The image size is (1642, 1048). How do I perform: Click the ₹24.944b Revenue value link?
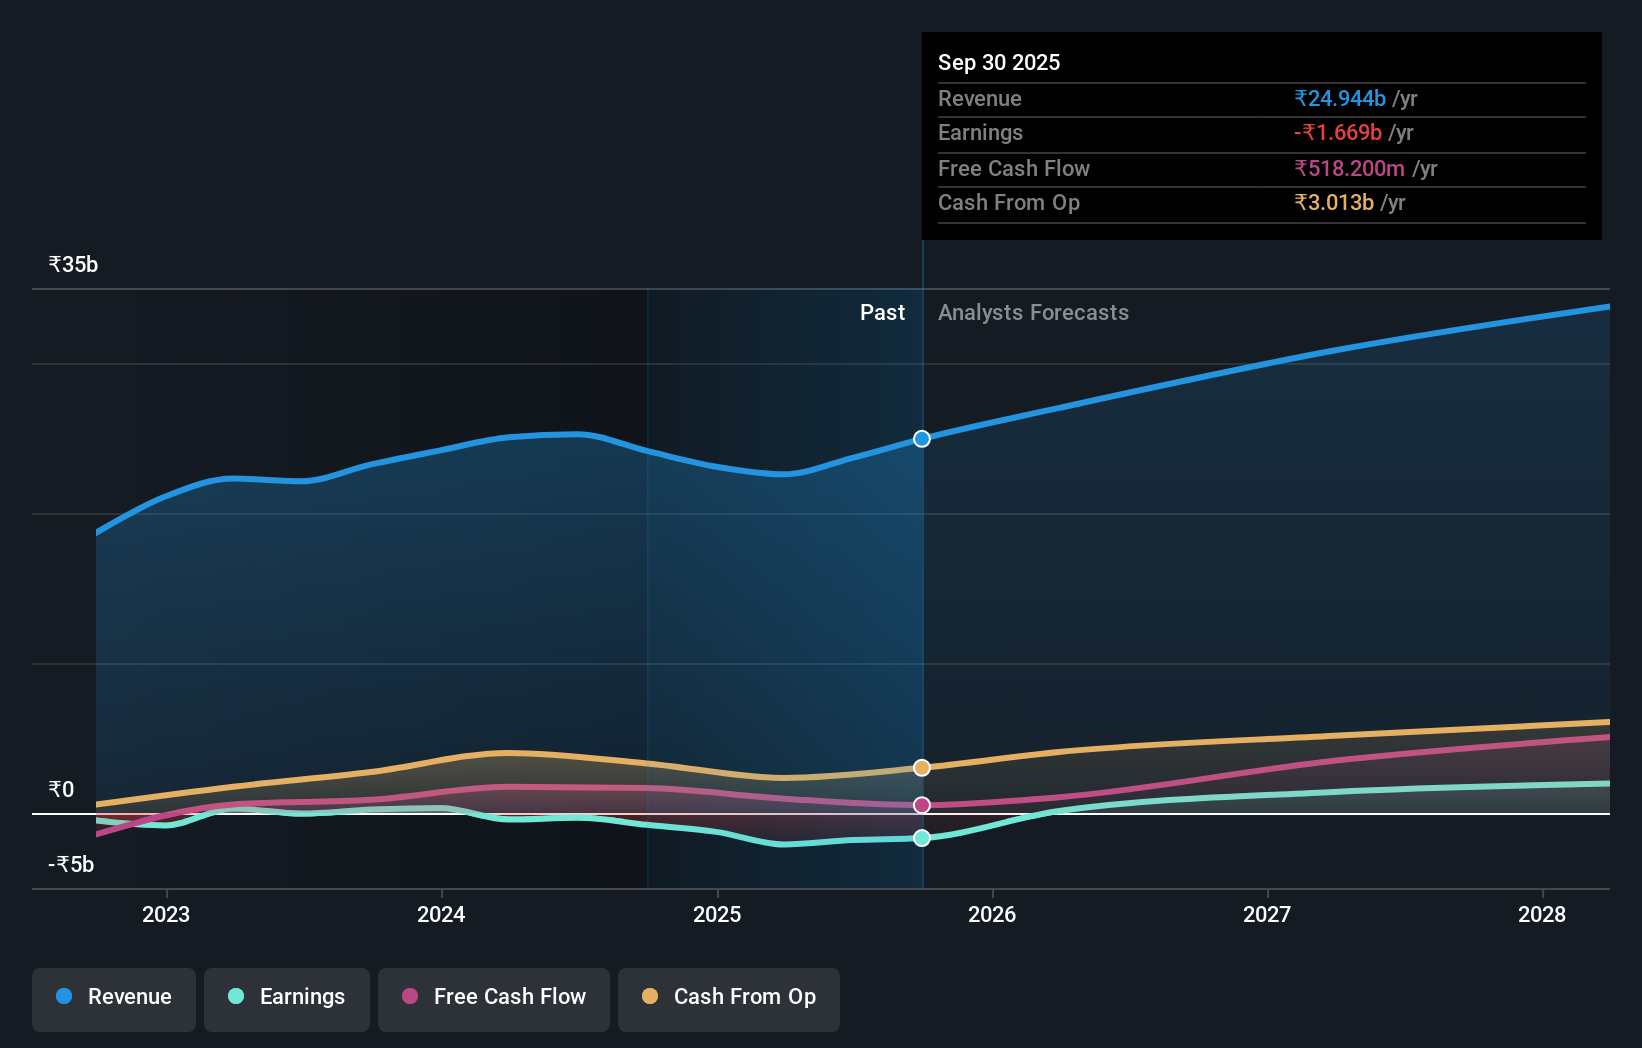click(1340, 98)
